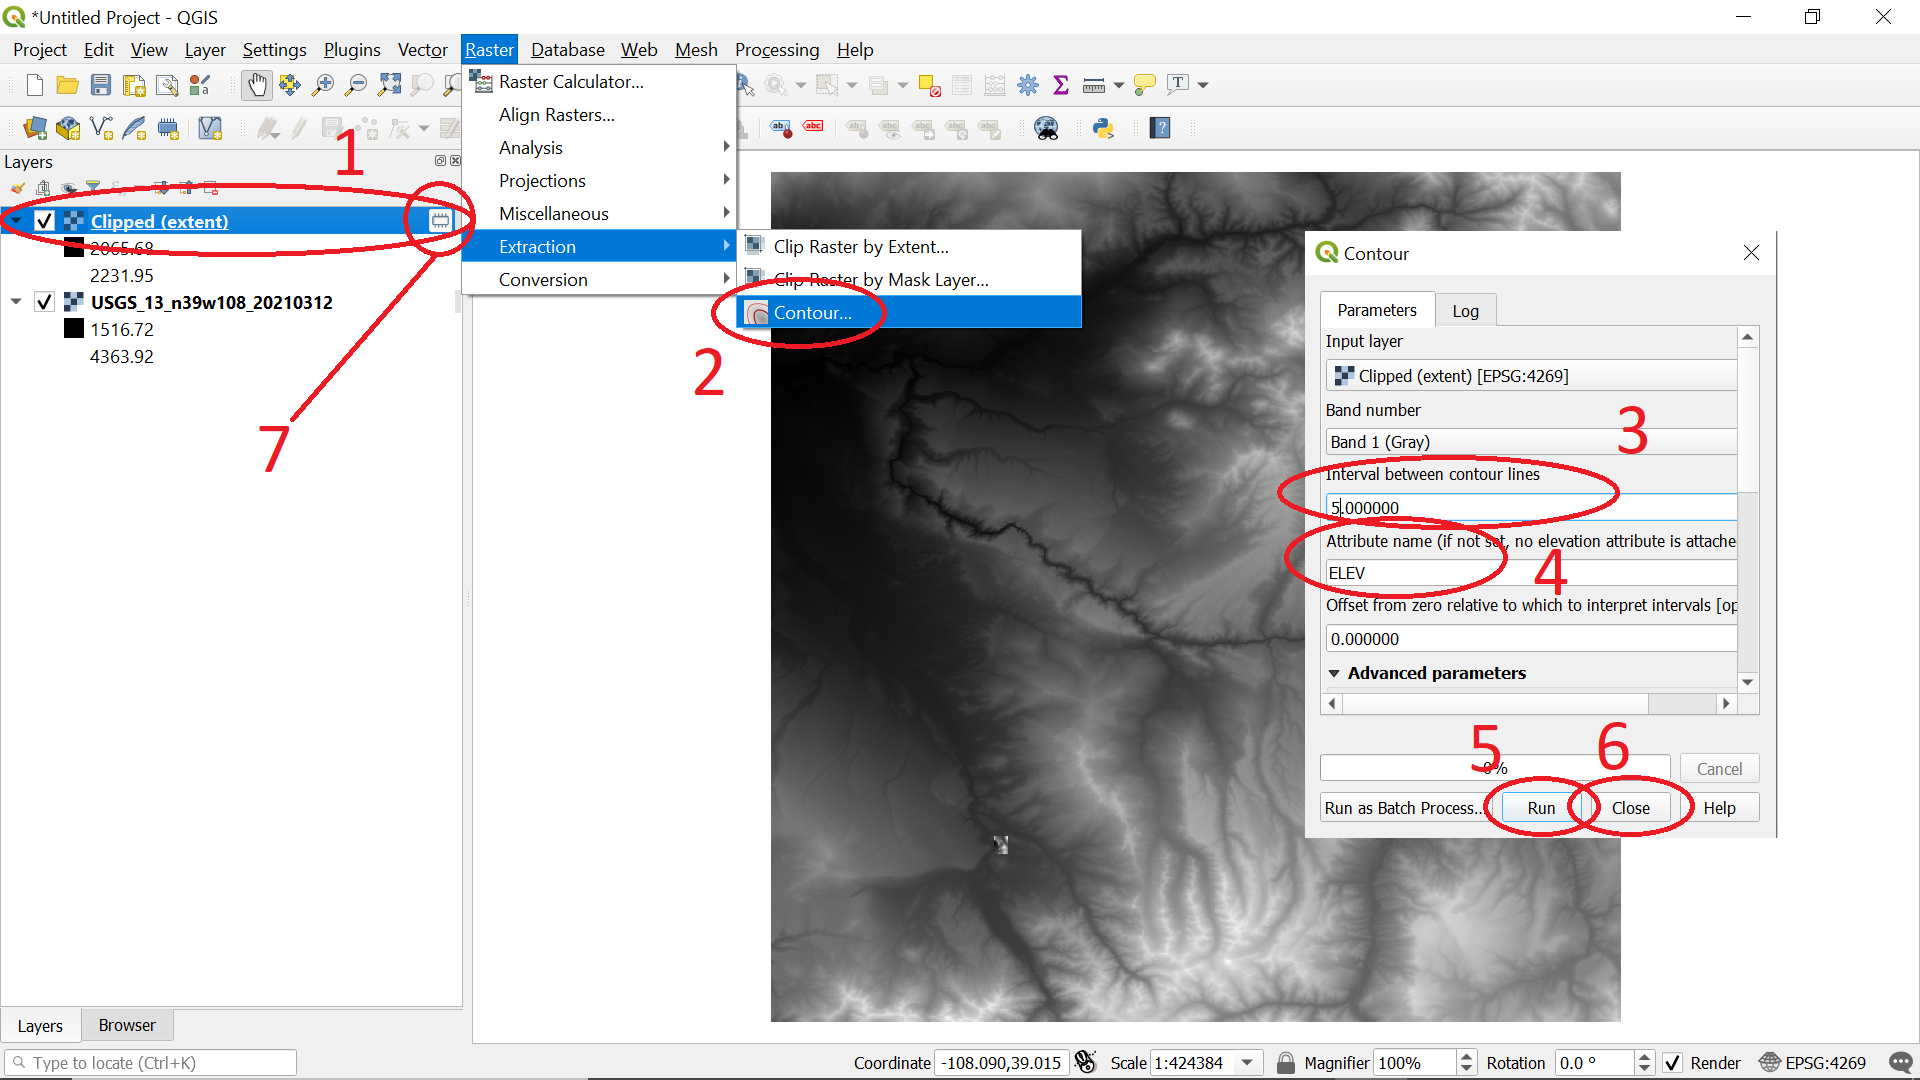The height and width of the screenshot is (1080, 1920).
Task: Click the Zoom In magnifier icon
Action: click(x=322, y=85)
